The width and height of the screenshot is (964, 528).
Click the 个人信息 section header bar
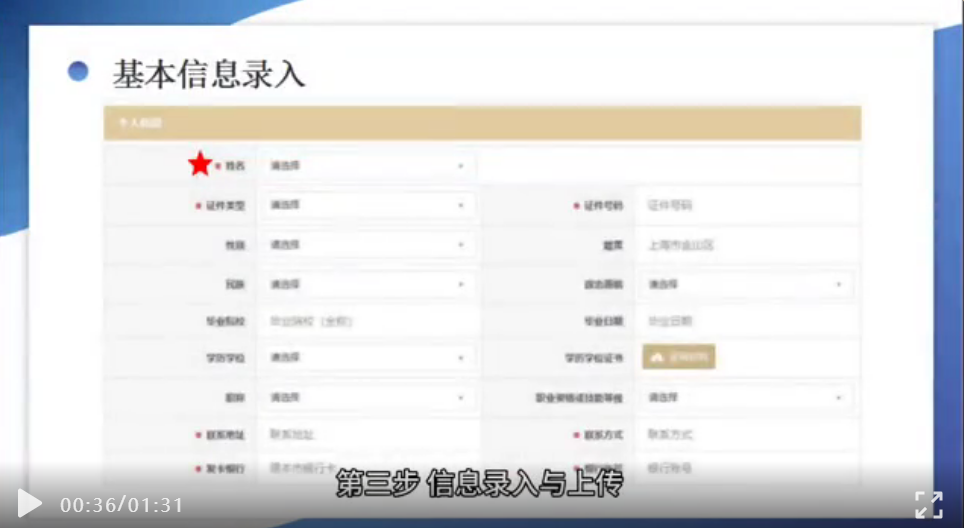(482, 123)
